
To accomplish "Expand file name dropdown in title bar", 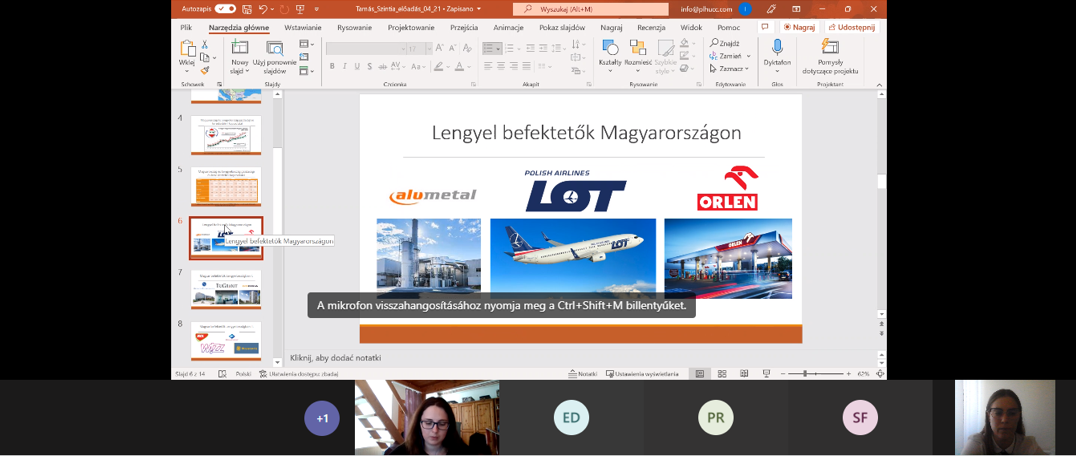I will [x=479, y=9].
